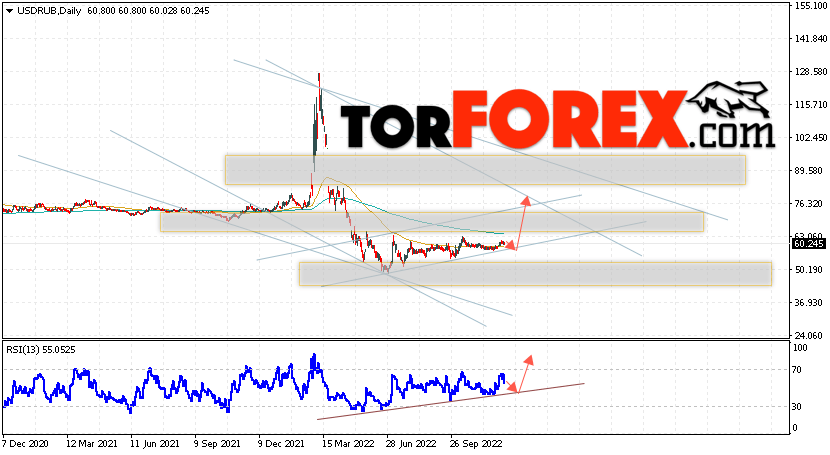Click the RSI 100 scale label
This screenshot has width=830, height=455.
(x=800, y=348)
